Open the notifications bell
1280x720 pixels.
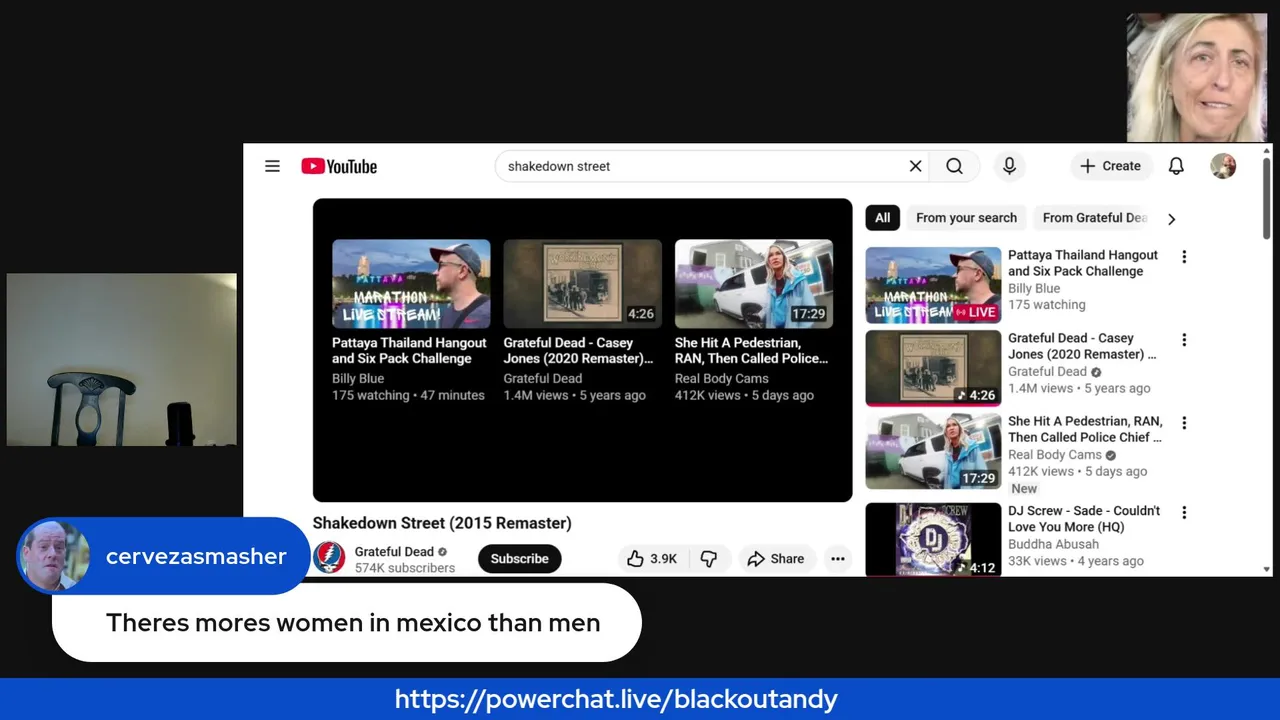pyautogui.click(x=1176, y=166)
